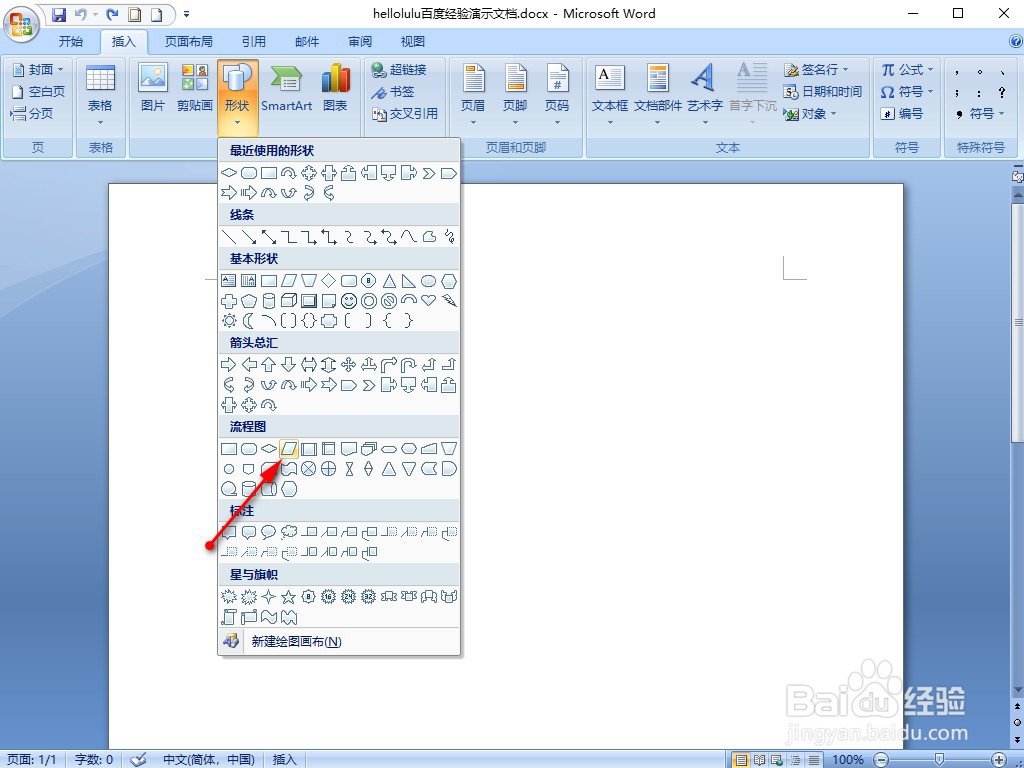Select the smiley face shape
Viewport: 1024px width, 768px height.
click(349, 301)
